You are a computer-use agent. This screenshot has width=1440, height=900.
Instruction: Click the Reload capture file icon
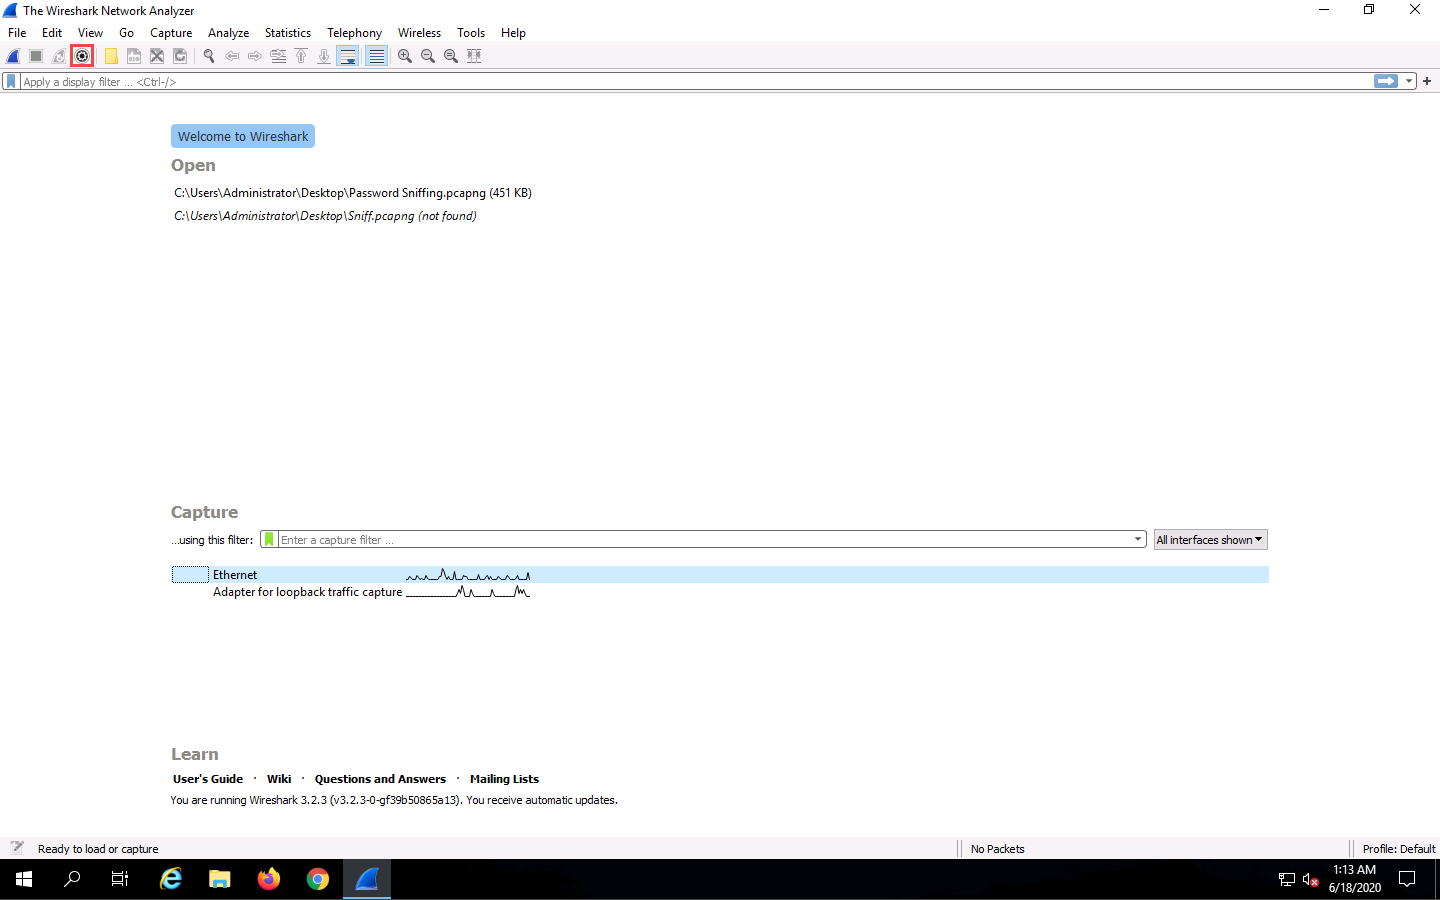click(x=180, y=56)
